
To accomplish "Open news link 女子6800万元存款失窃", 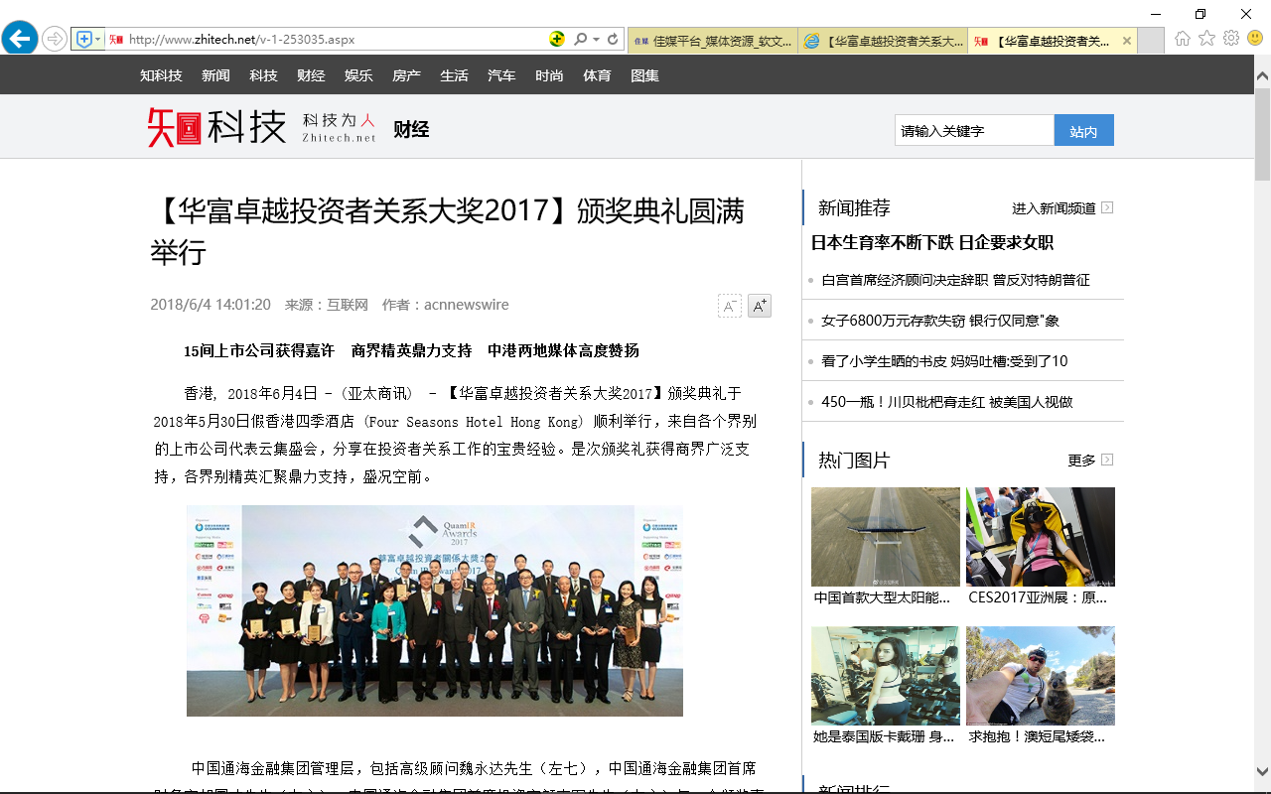I will point(940,321).
